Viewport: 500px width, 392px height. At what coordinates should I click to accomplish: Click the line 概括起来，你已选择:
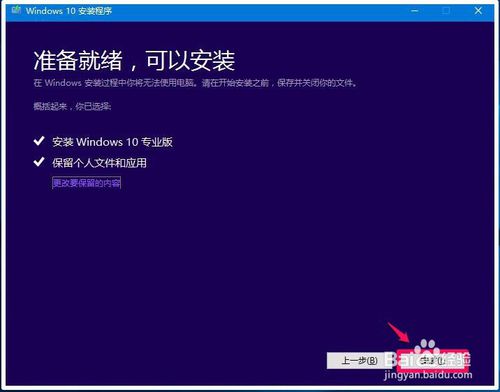[72, 106]
